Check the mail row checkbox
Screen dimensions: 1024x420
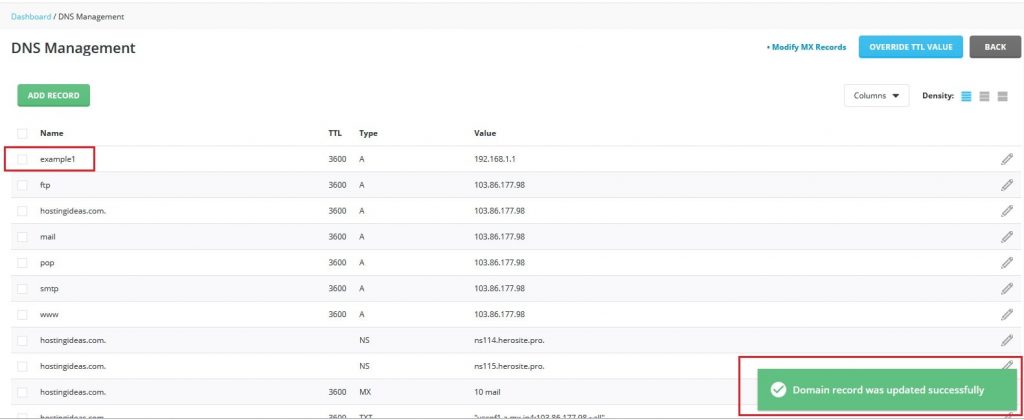22,236
